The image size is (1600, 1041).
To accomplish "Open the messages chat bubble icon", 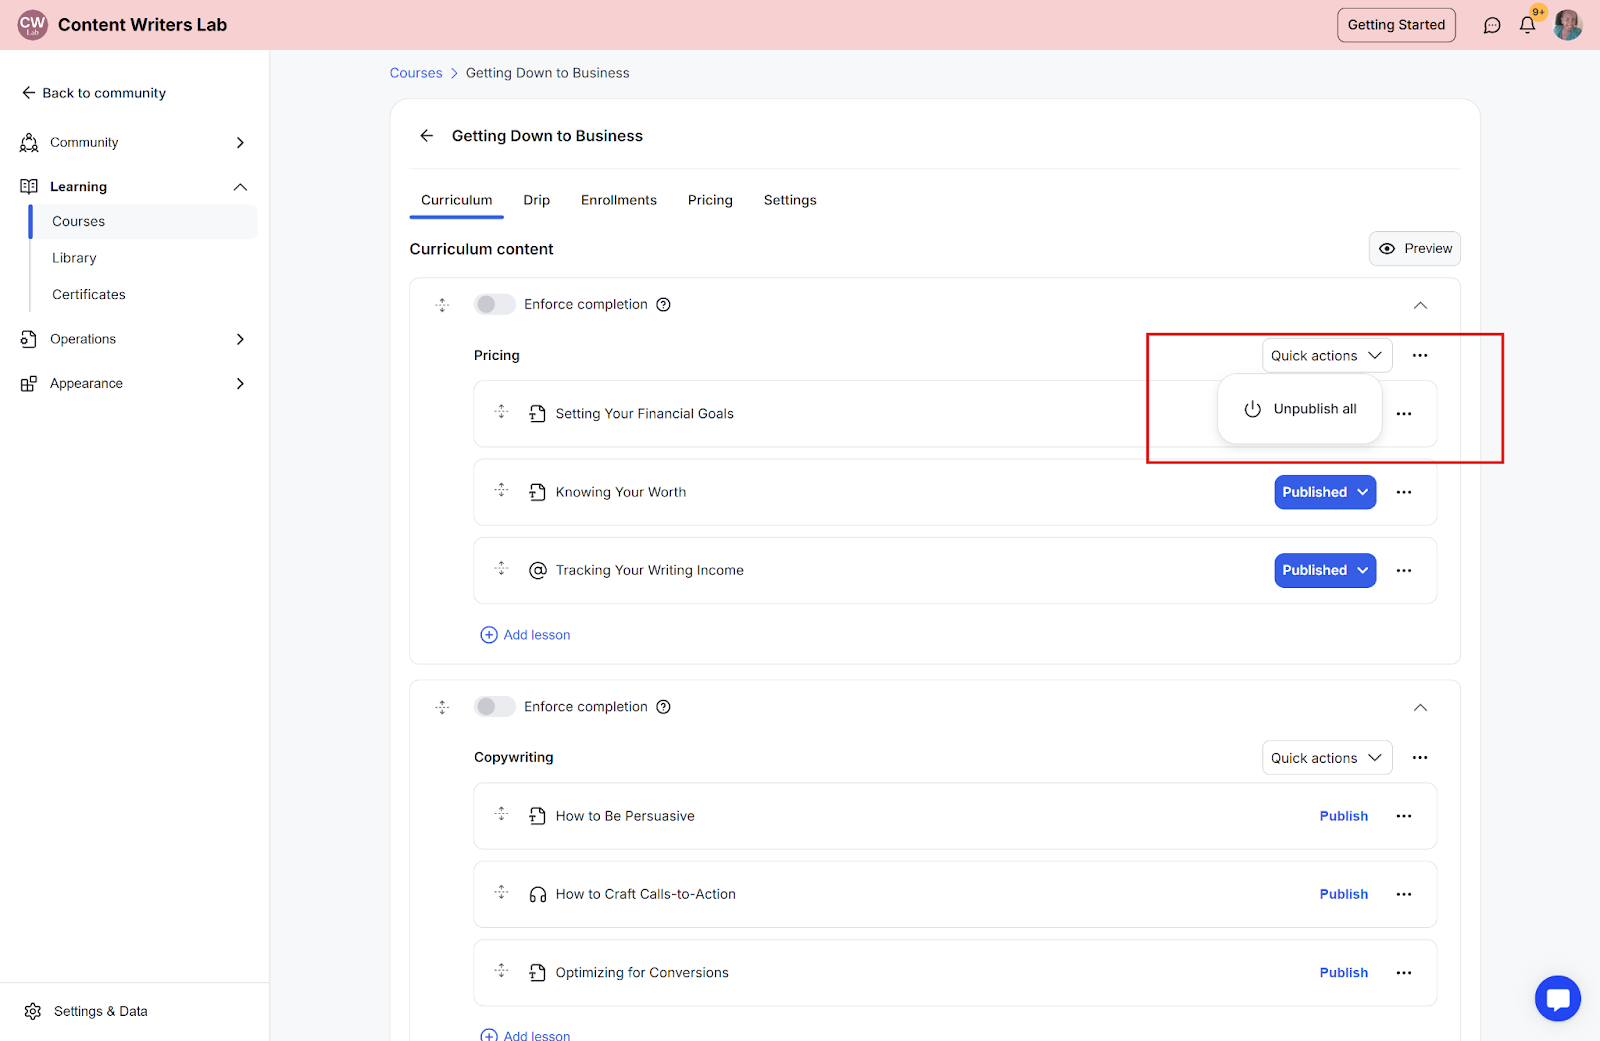I will [x=1492, y=25].
